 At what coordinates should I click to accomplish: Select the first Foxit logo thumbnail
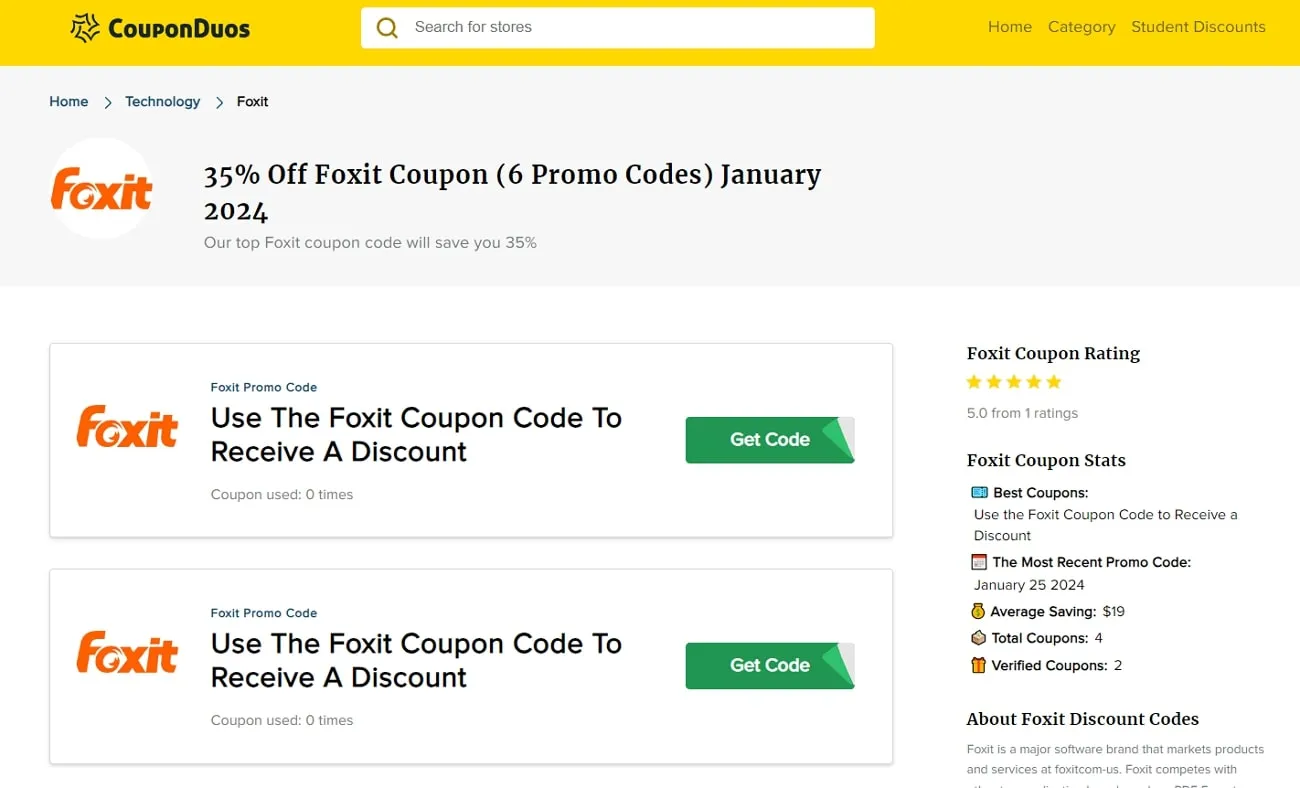[x=127, y=428]
